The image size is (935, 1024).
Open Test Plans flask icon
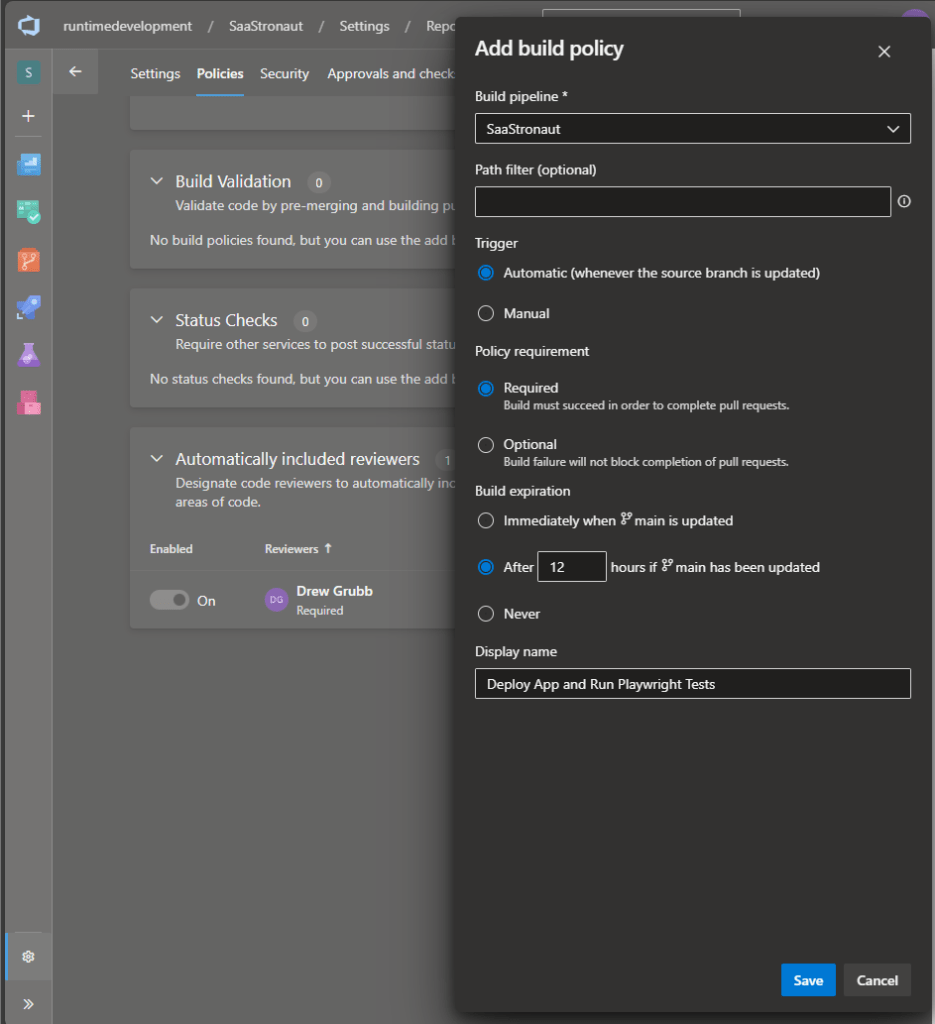tap(28, 355)
